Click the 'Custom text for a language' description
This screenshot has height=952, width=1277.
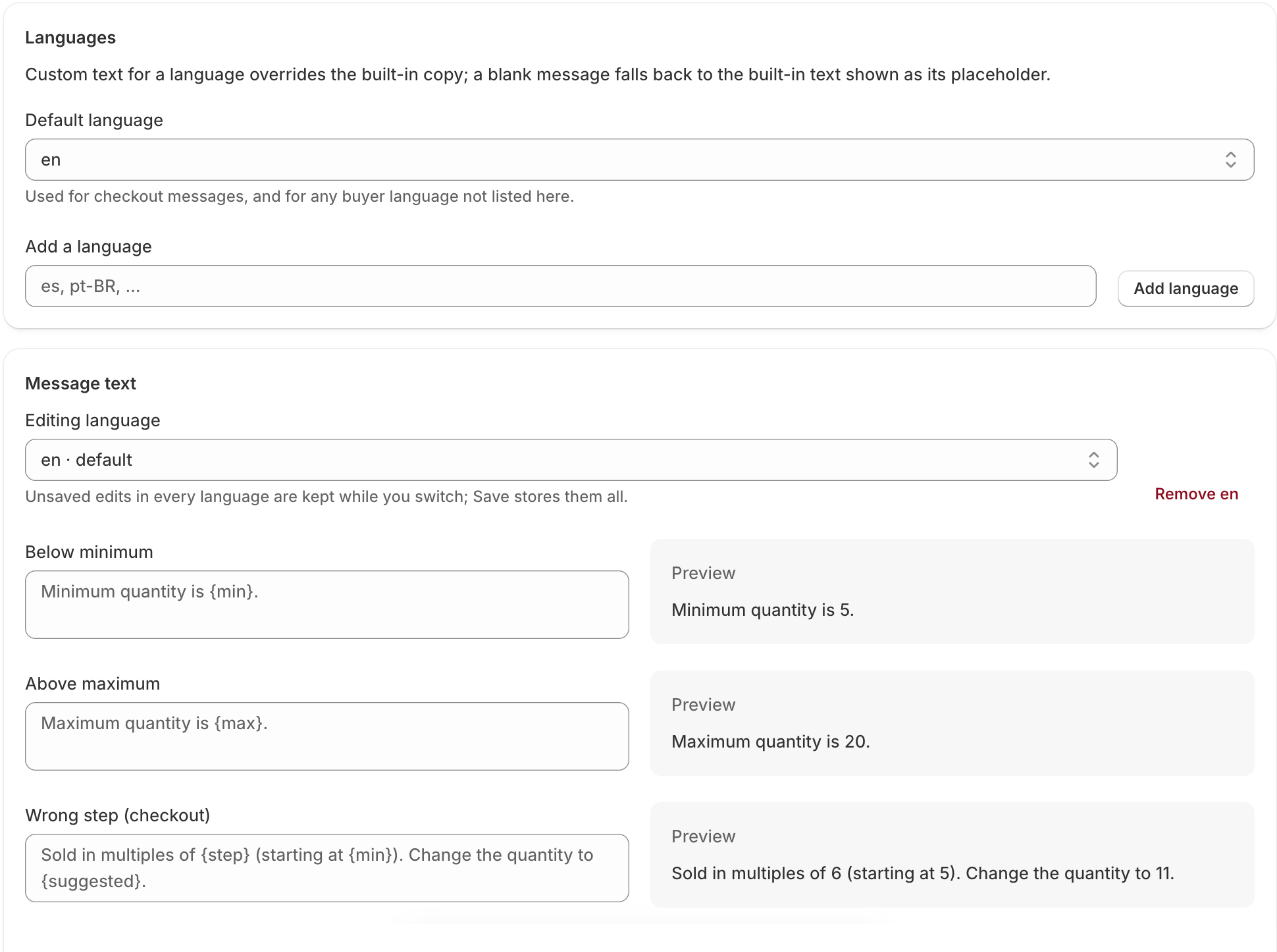538,74
